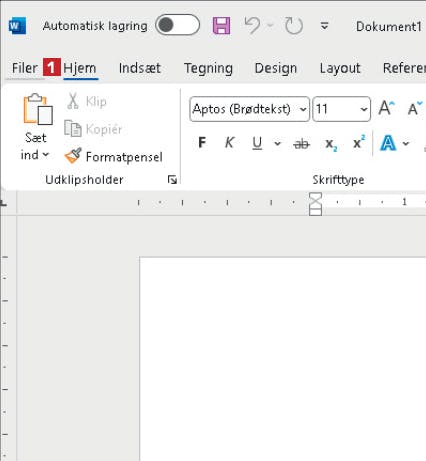Click the Redo icon

pos(294,26)
